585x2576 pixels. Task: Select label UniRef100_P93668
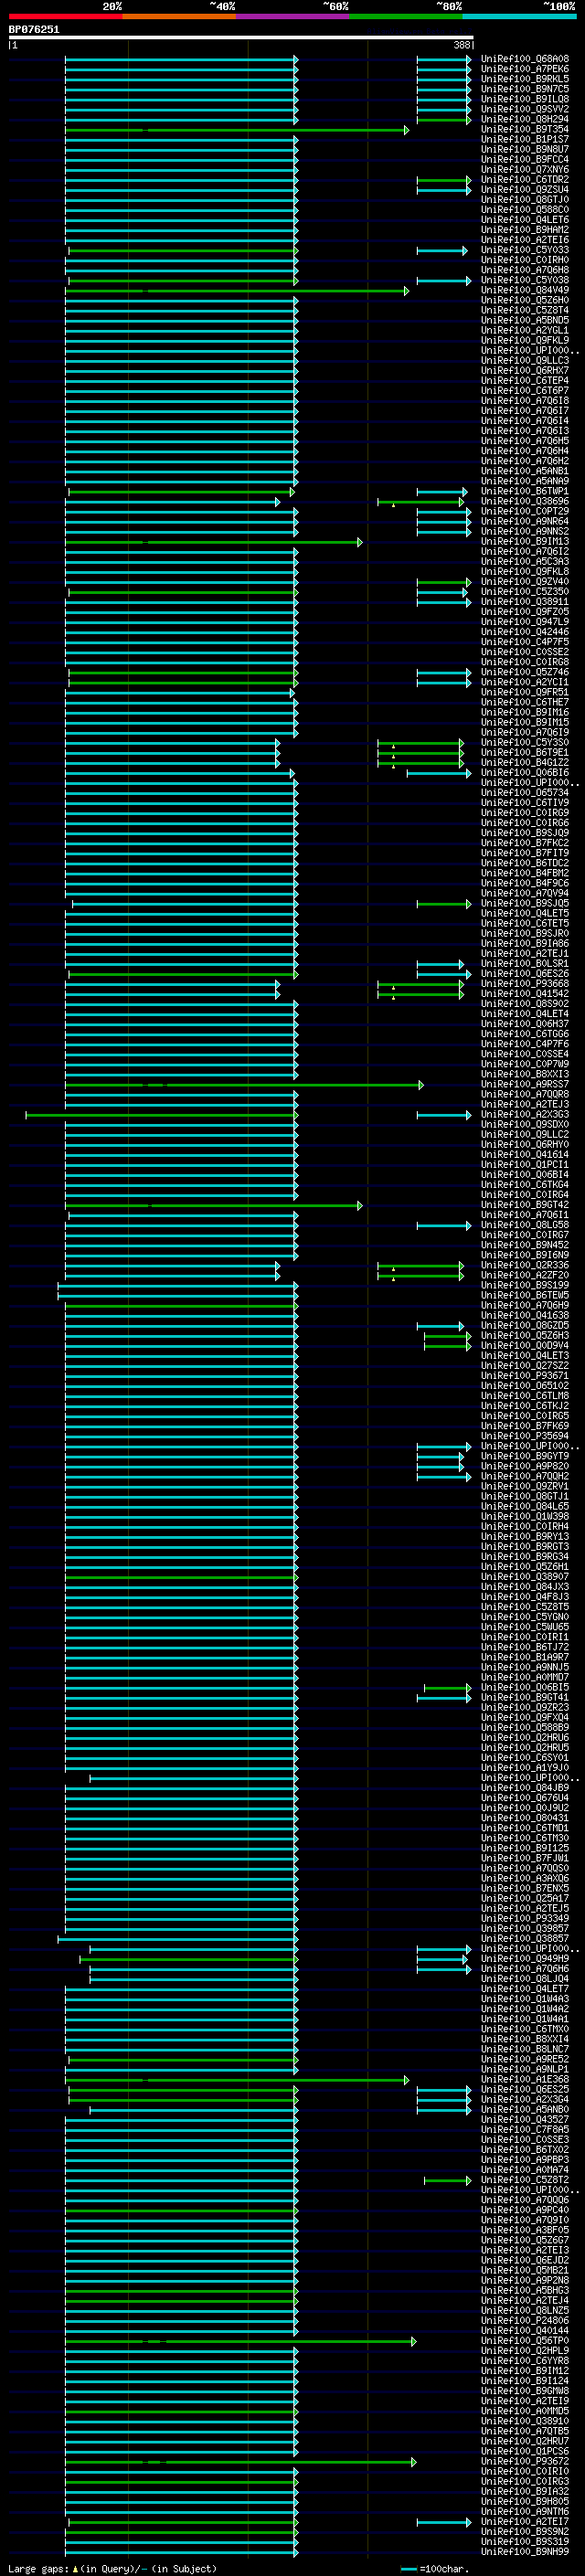pyautogui.click(x=525, y=984)
